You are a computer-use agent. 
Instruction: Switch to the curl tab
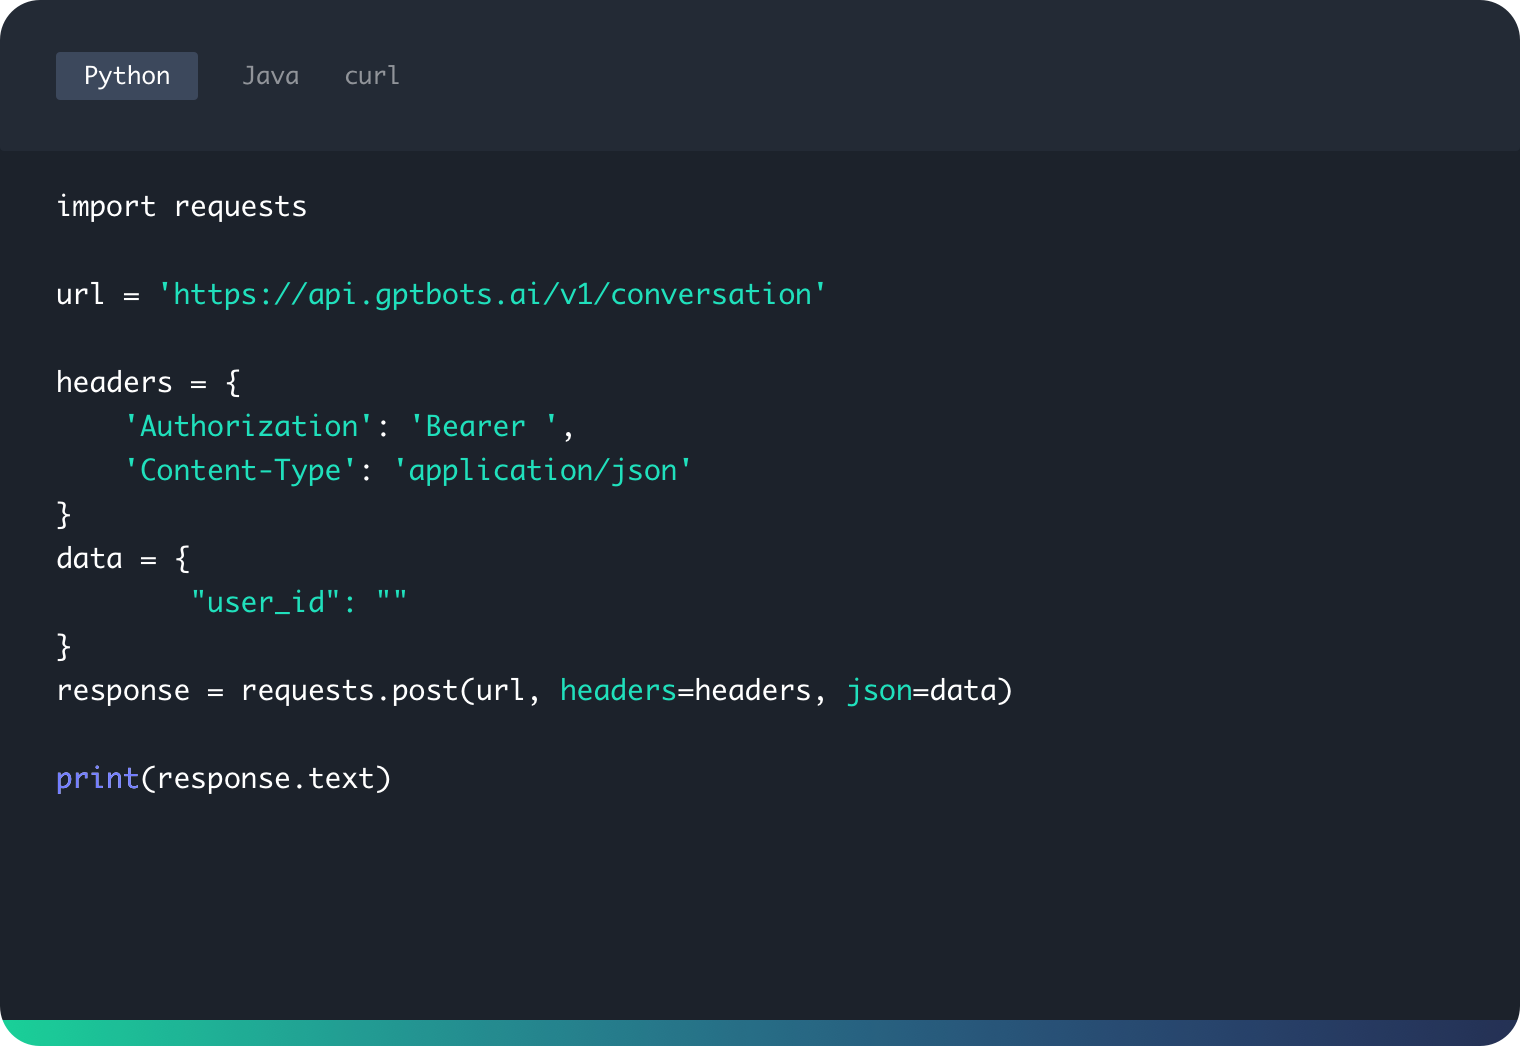point(371,75)
